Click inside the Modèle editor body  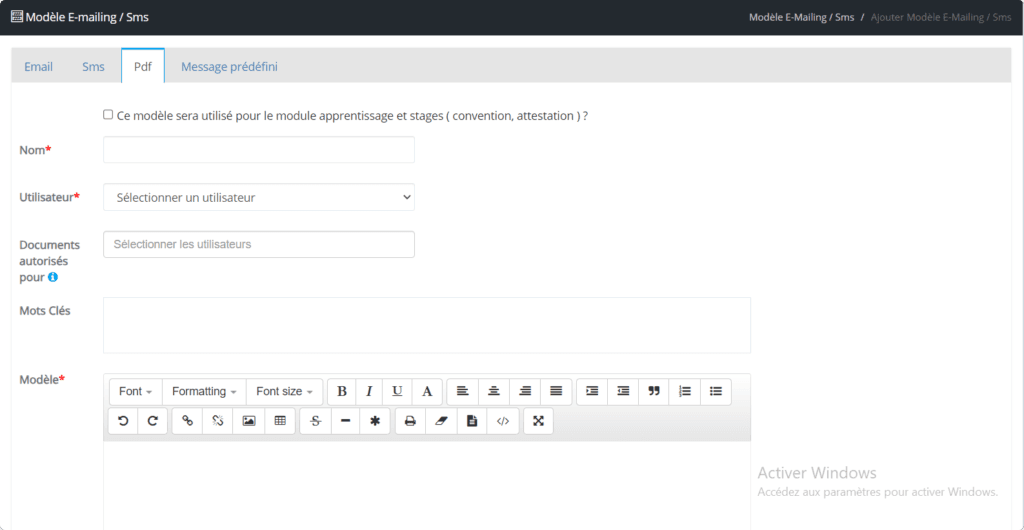(x=427, y=485)
